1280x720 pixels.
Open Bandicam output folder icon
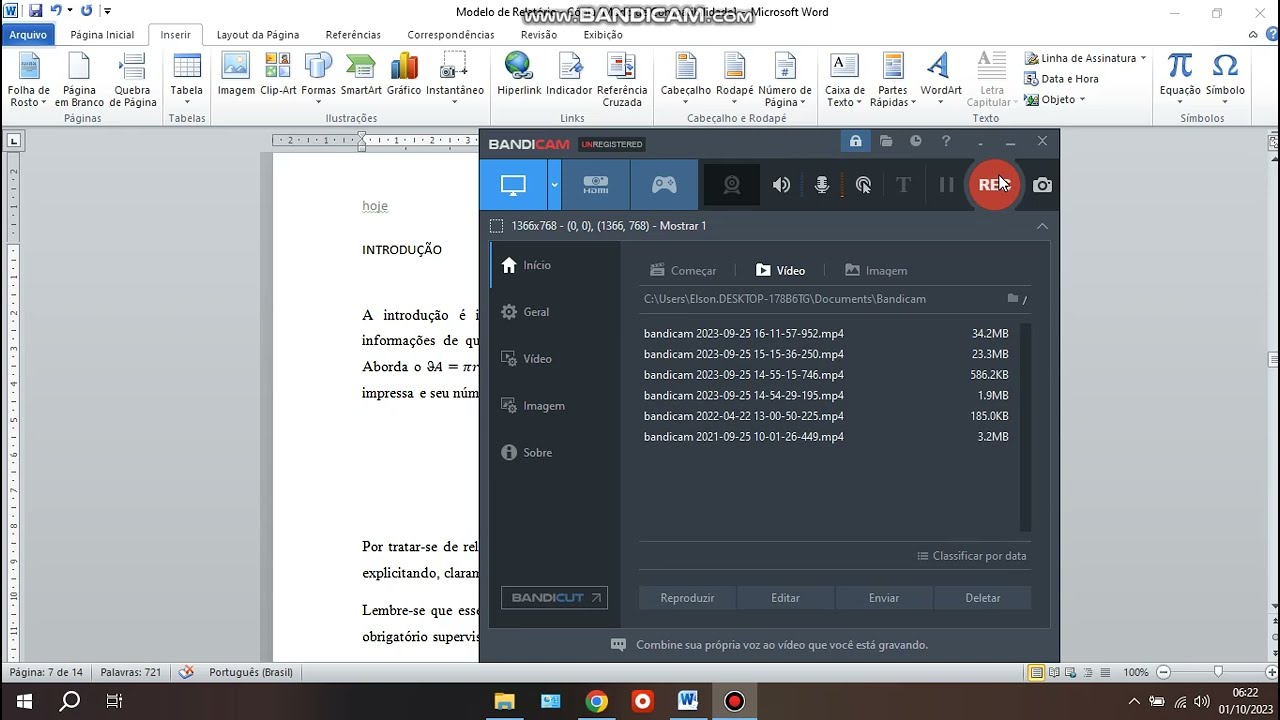click(886, 142)
